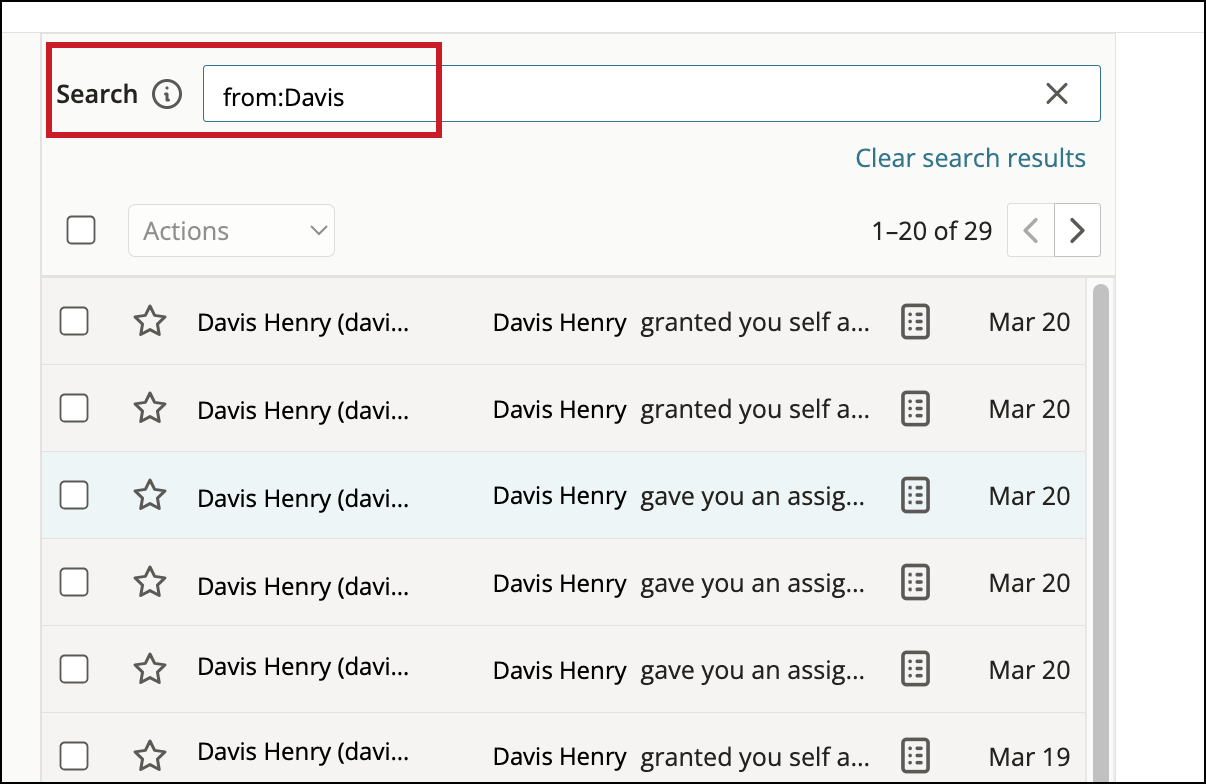This screenshot has width=1206, height=784.
Task: Clear the search field with the X icon
Action: pyautogui.click(x=1057, y=94)
